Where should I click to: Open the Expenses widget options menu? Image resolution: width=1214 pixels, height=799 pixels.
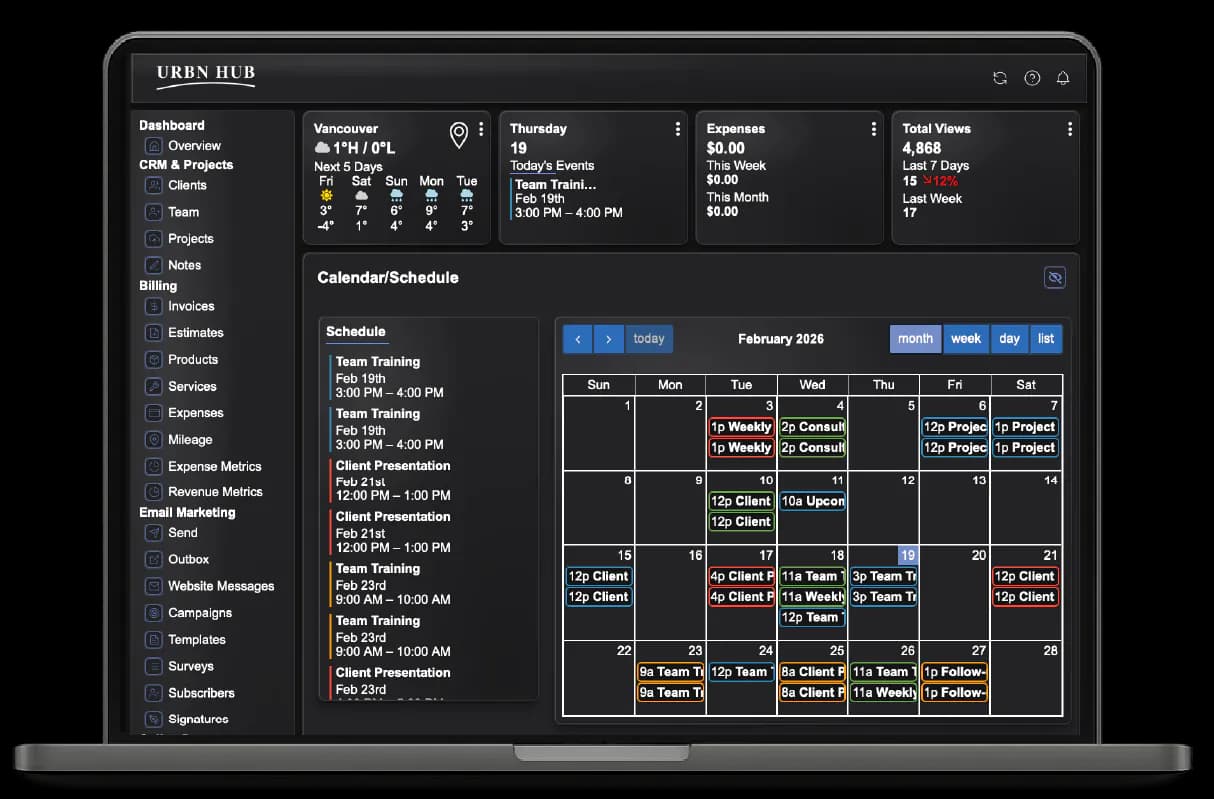click(x=873, y=128)
